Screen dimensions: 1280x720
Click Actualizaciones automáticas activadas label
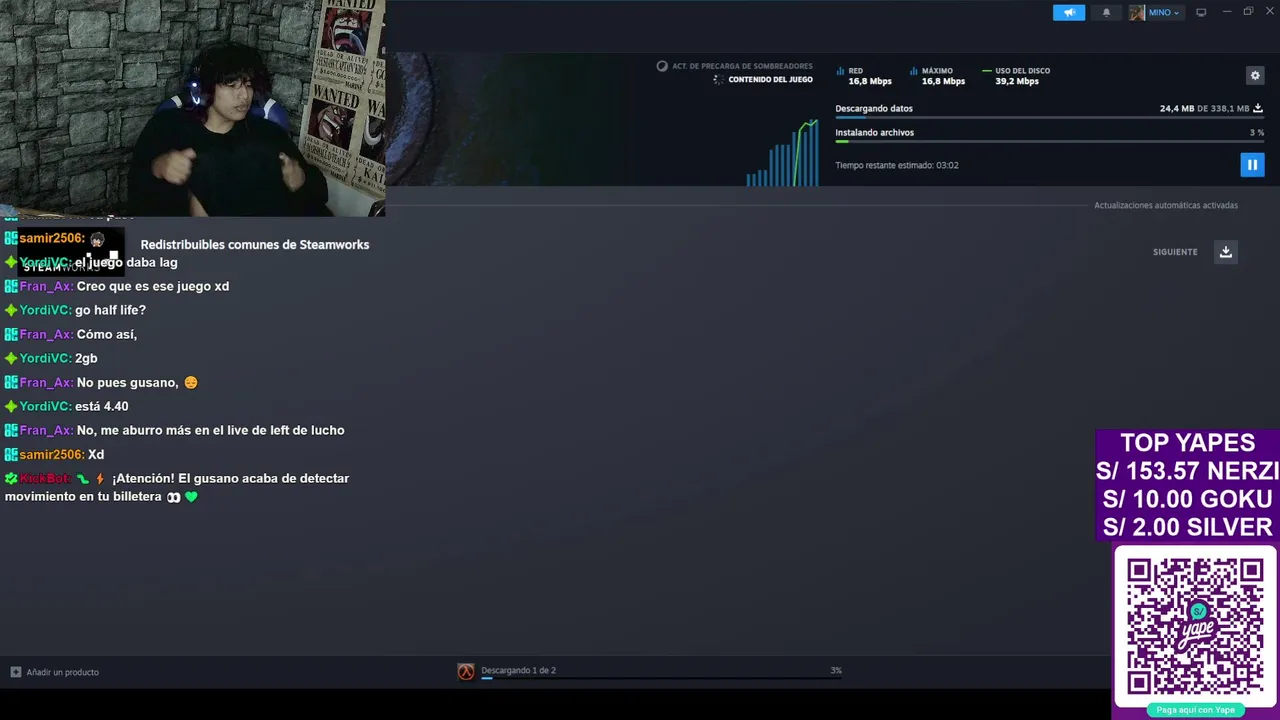click(1166, 205)
